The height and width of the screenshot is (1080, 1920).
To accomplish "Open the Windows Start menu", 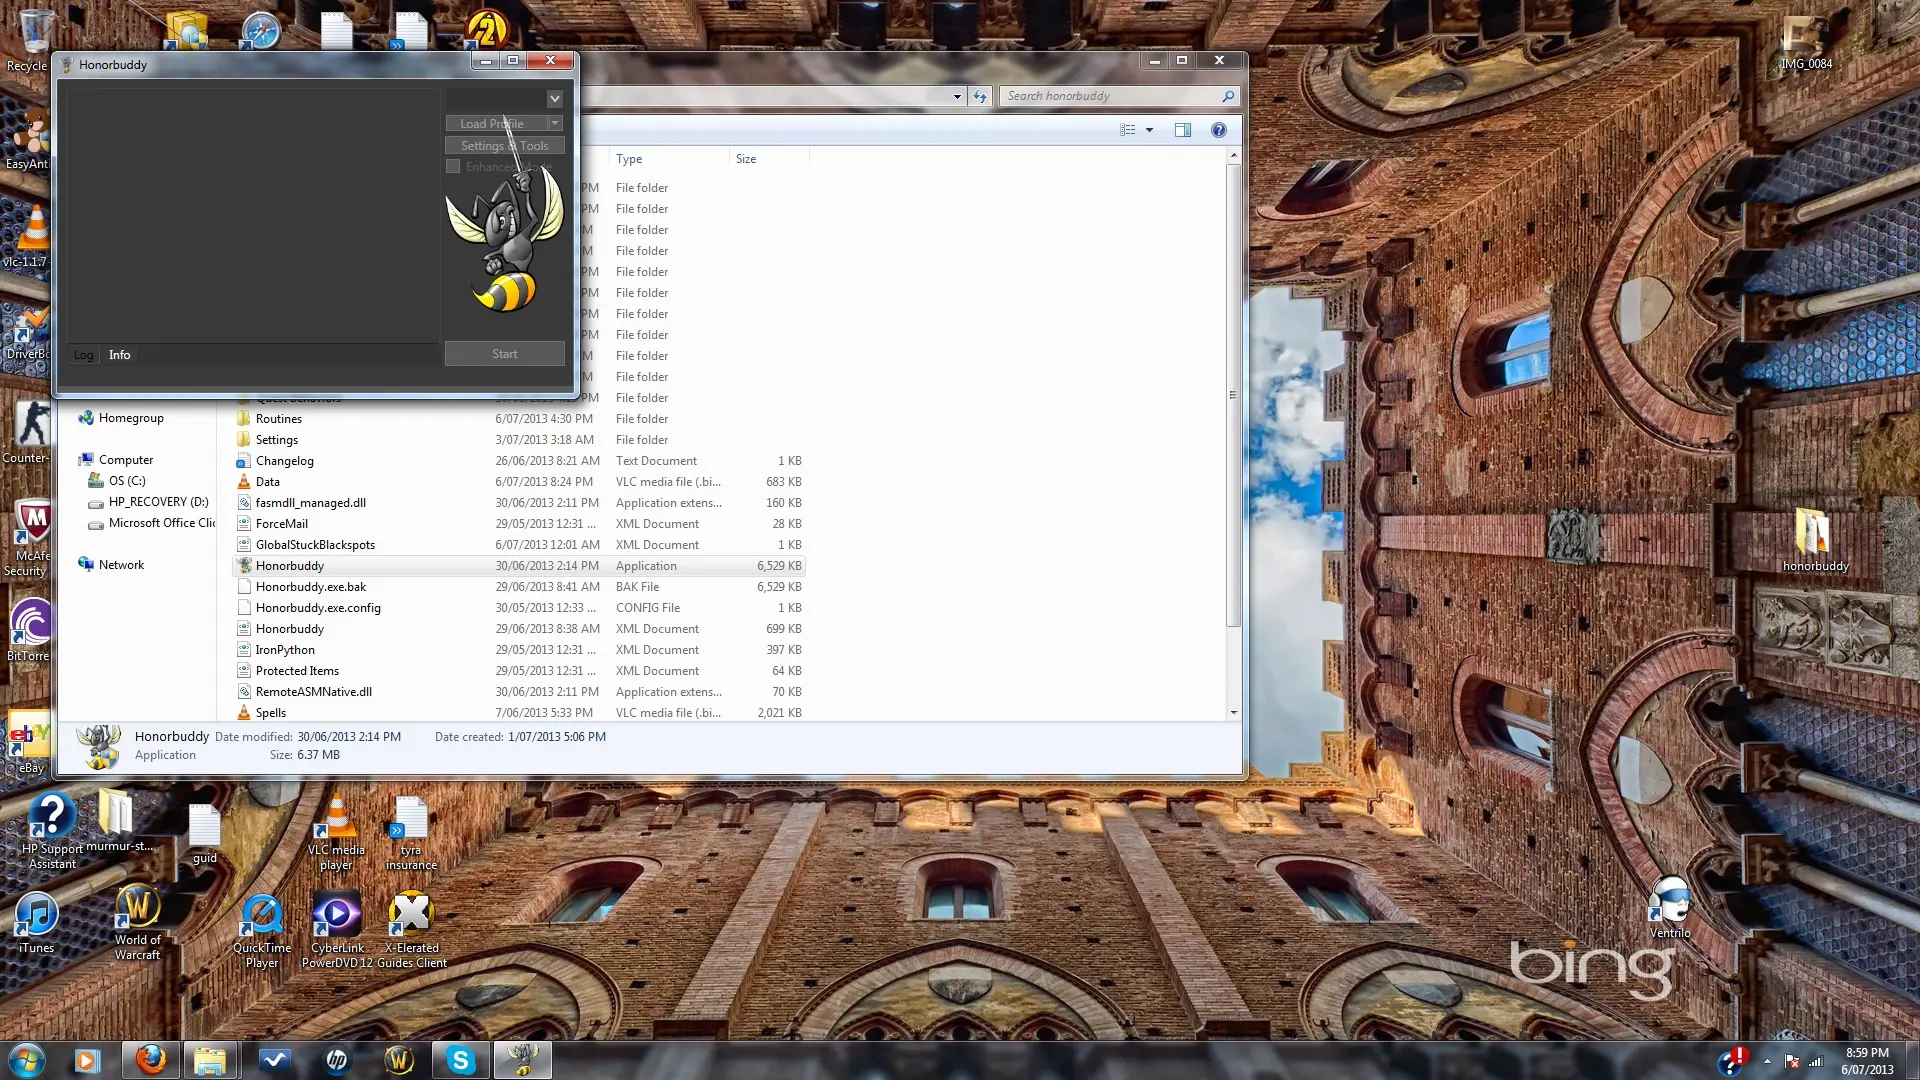I will (27, 1060).
